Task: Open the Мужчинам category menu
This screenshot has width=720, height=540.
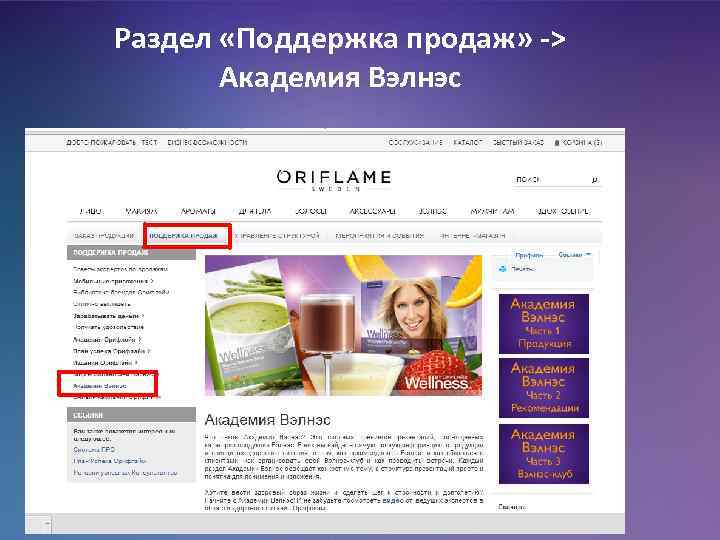Action: (x=492, y=211)
